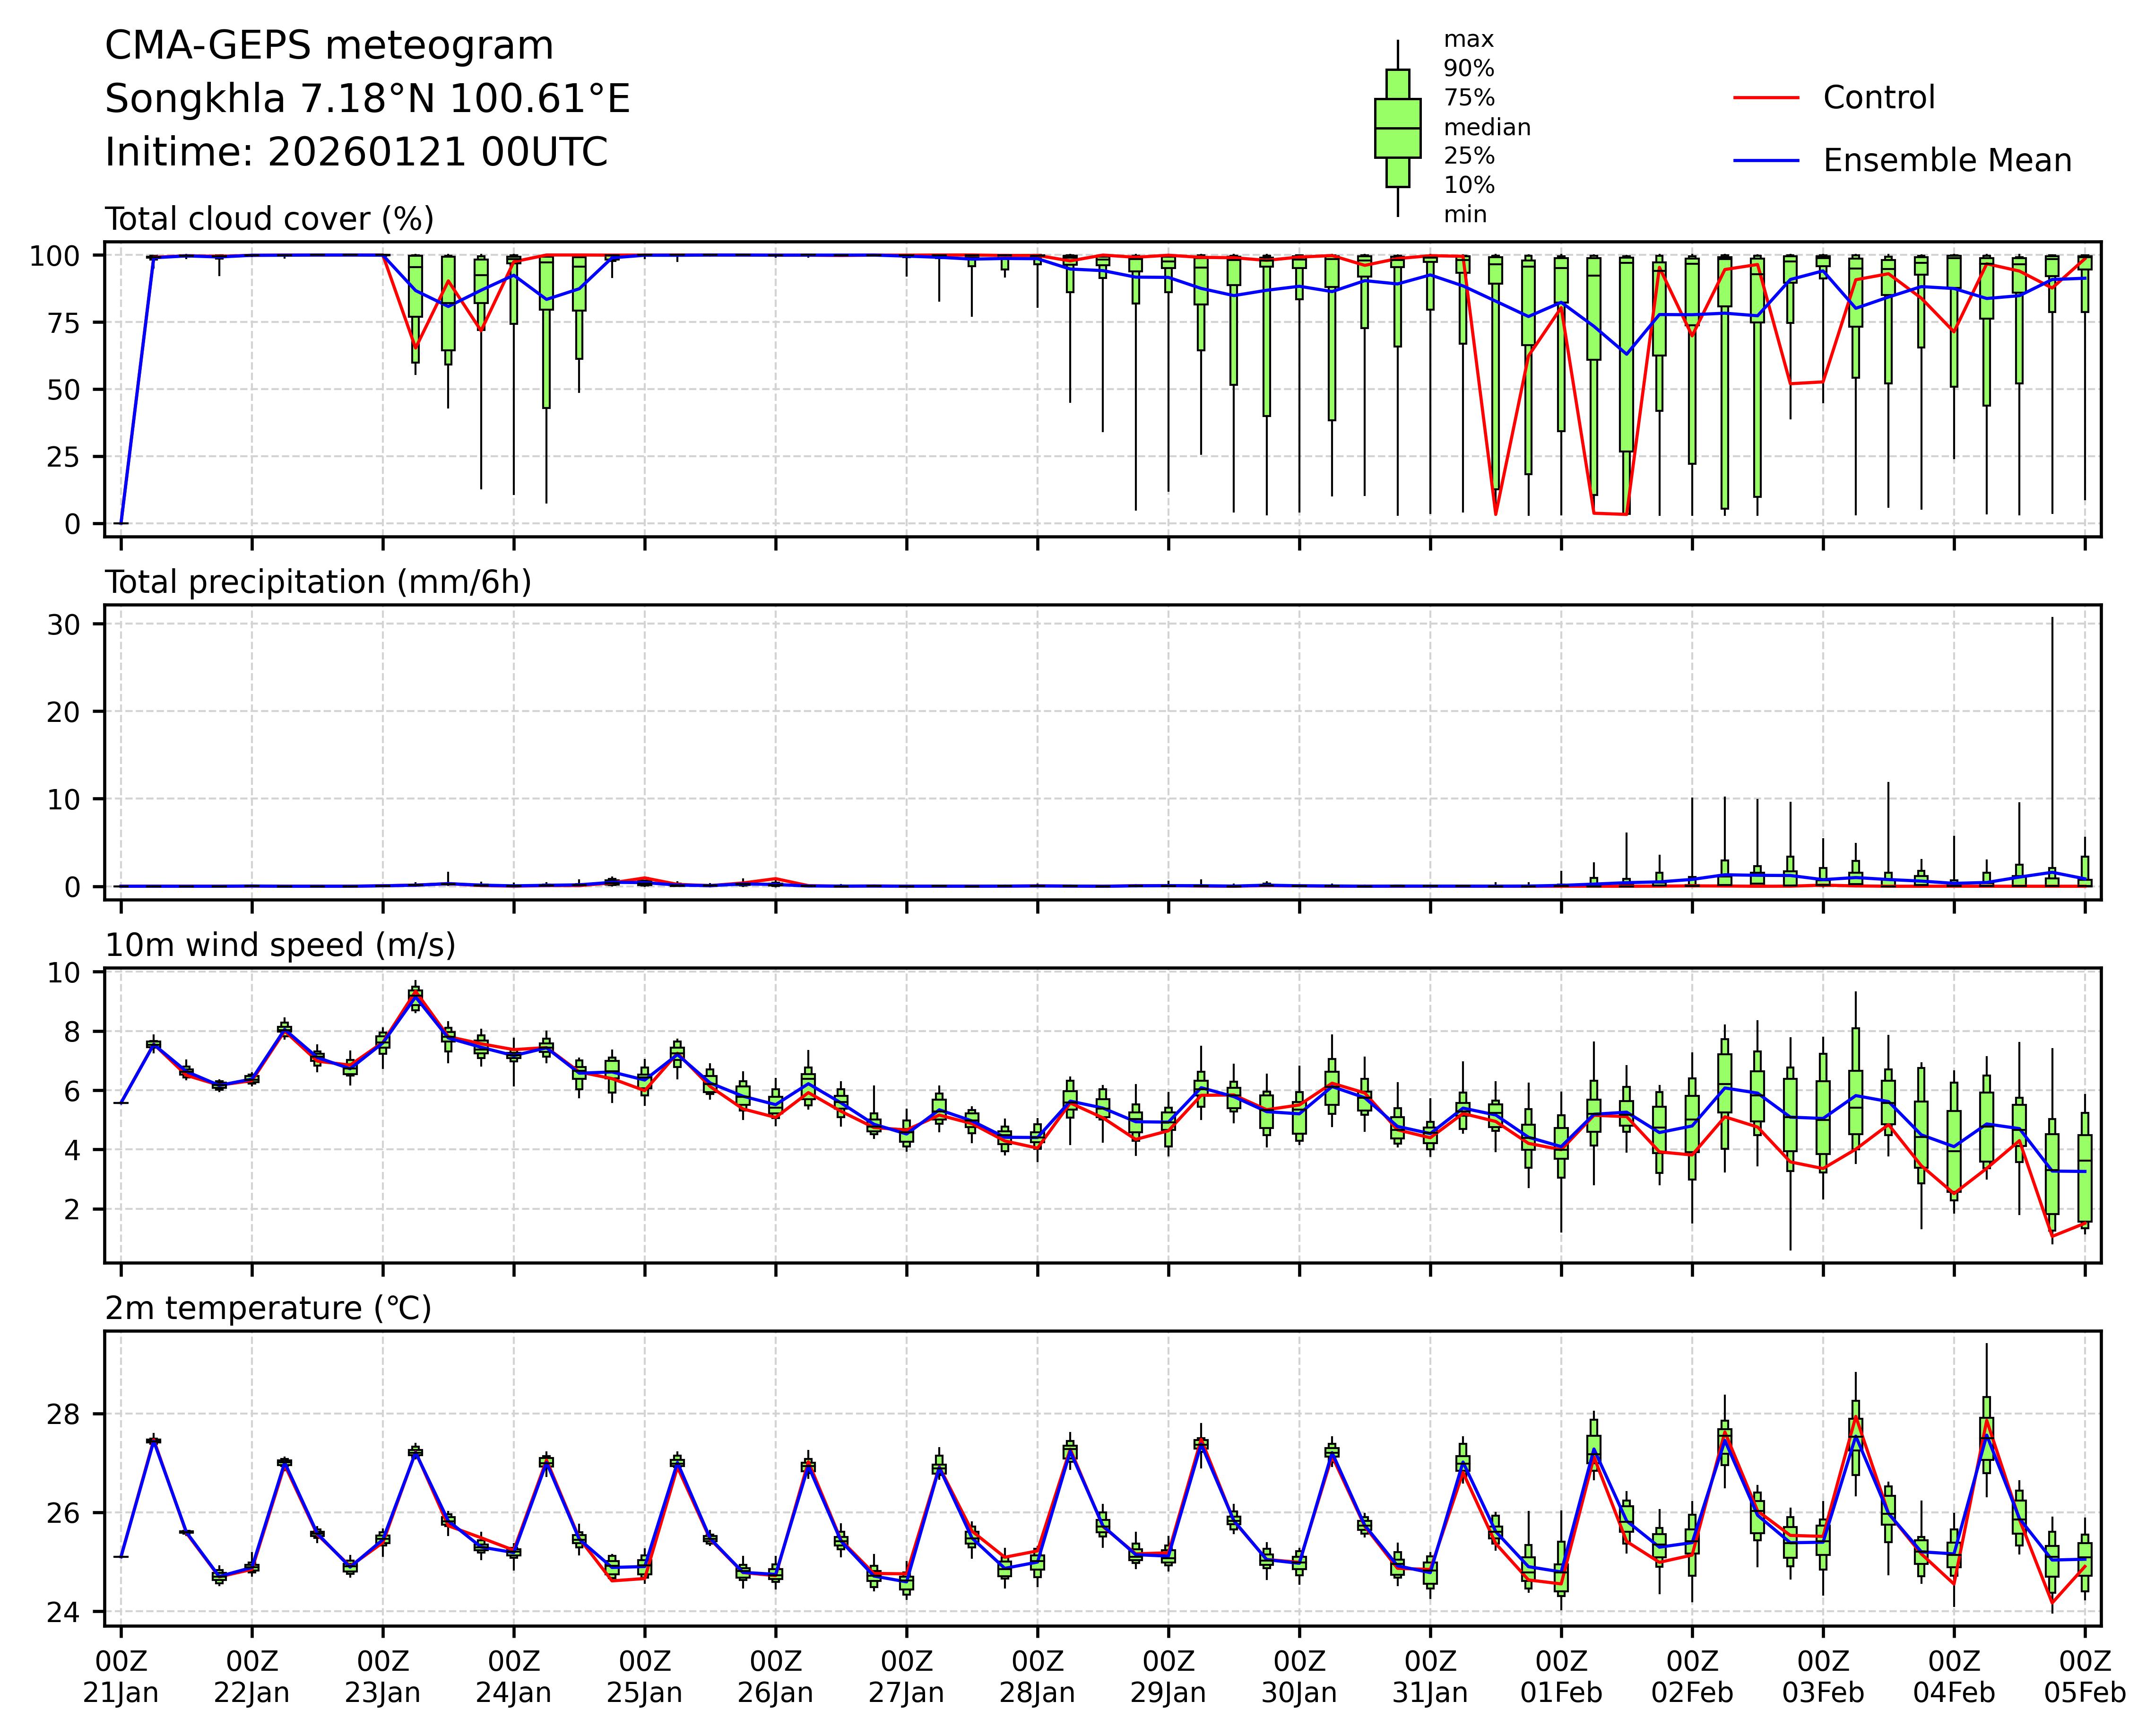Viewport: 2155px width, 1736px height.
Task: Click the 'median' legend percentile label
Action: pos(1486,128)
